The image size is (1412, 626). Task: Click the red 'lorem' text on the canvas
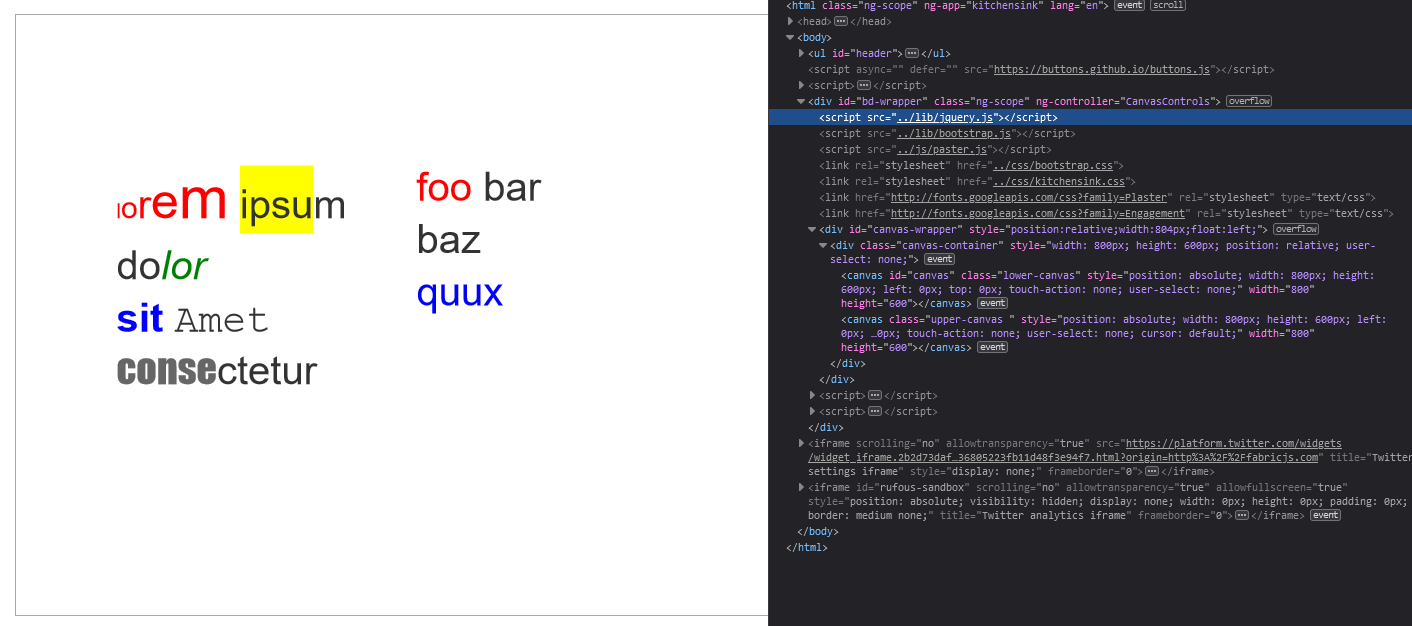(x=172, y=203)
